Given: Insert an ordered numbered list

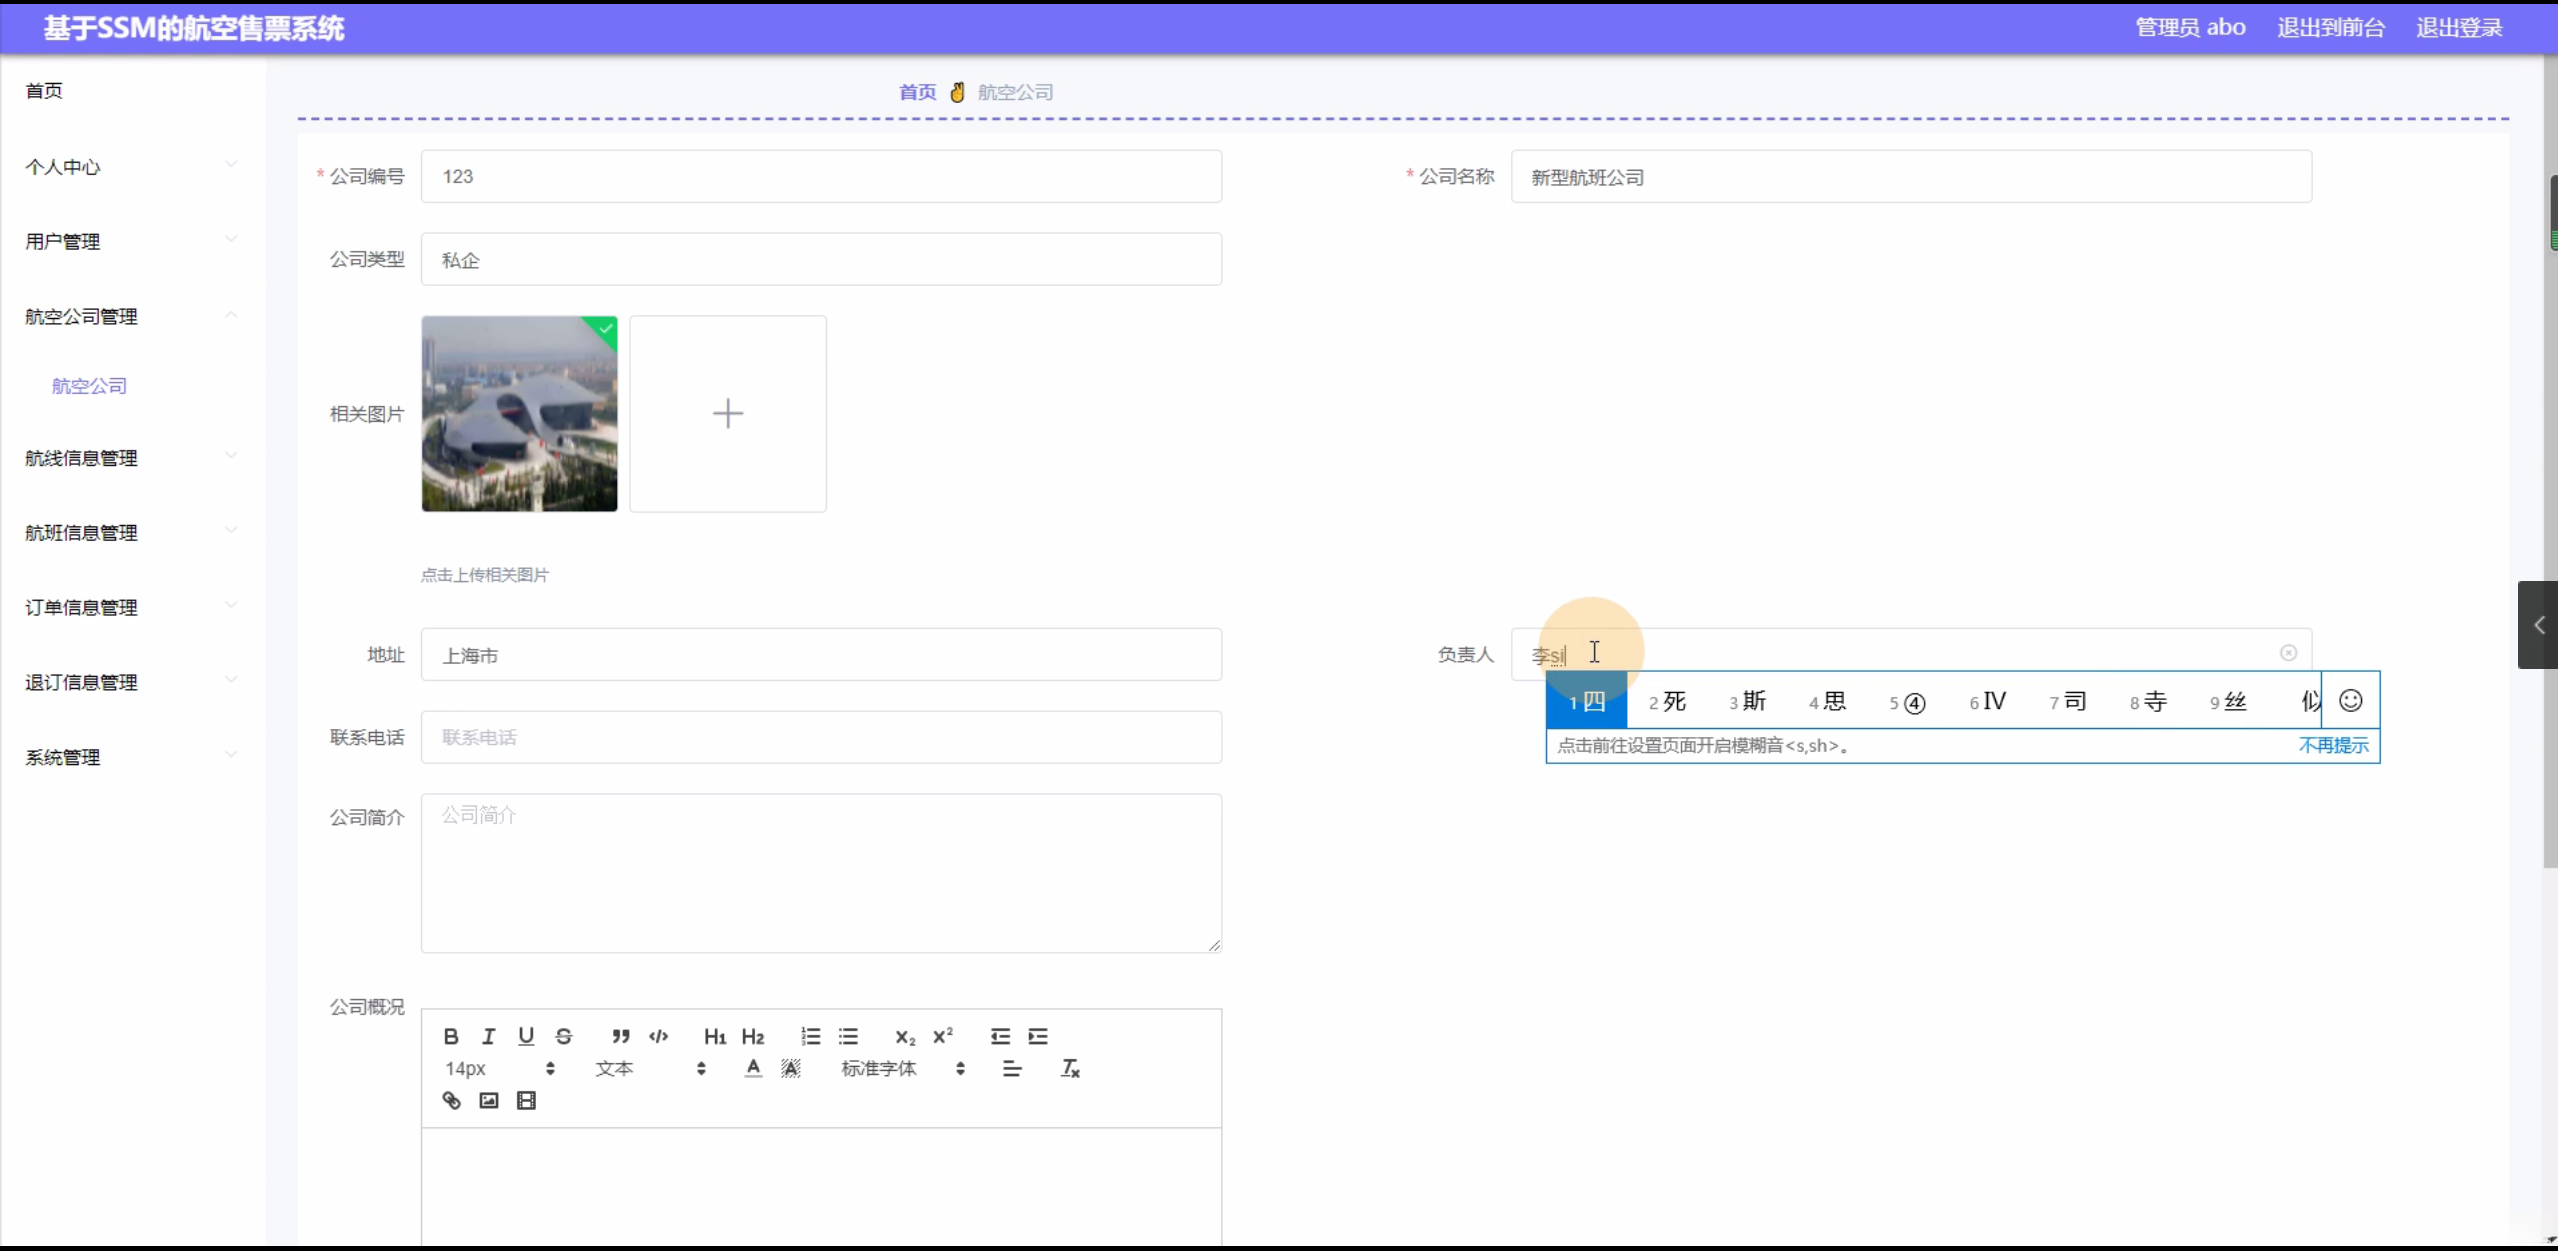Looking at the screenshot, I should click(810, 1036).
